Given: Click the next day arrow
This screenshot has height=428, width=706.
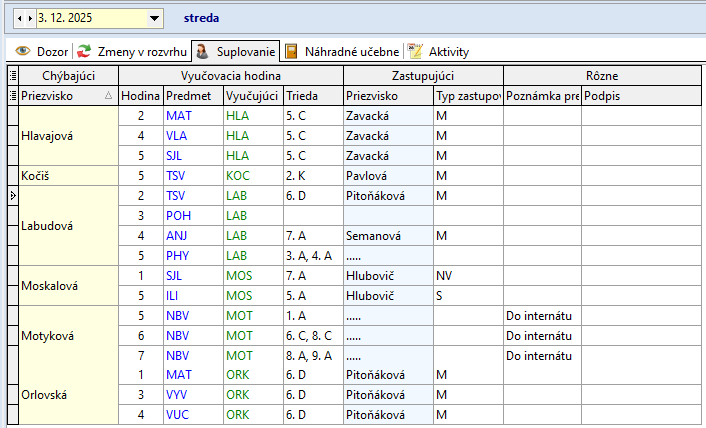Looking at the screenshot, I should click(31, 18).
